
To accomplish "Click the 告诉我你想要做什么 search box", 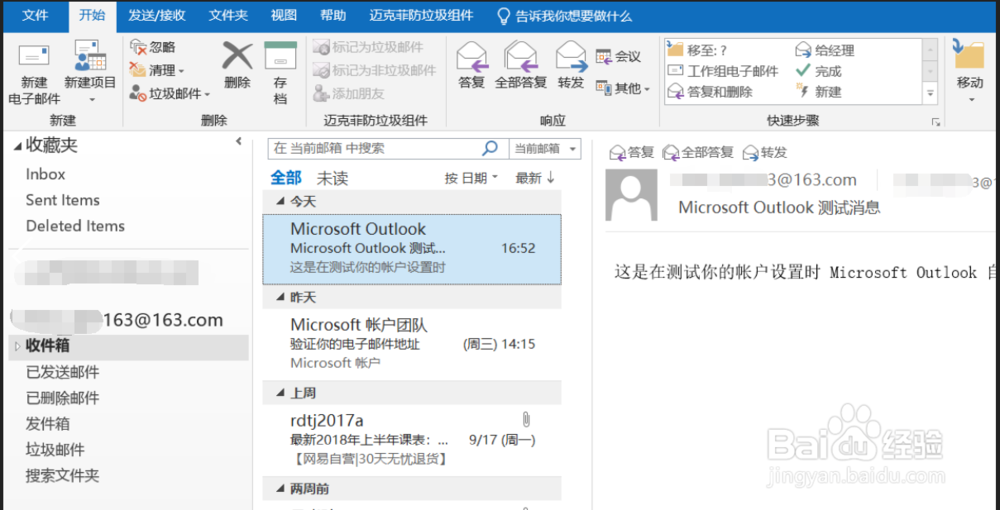I will pos(564,16).
